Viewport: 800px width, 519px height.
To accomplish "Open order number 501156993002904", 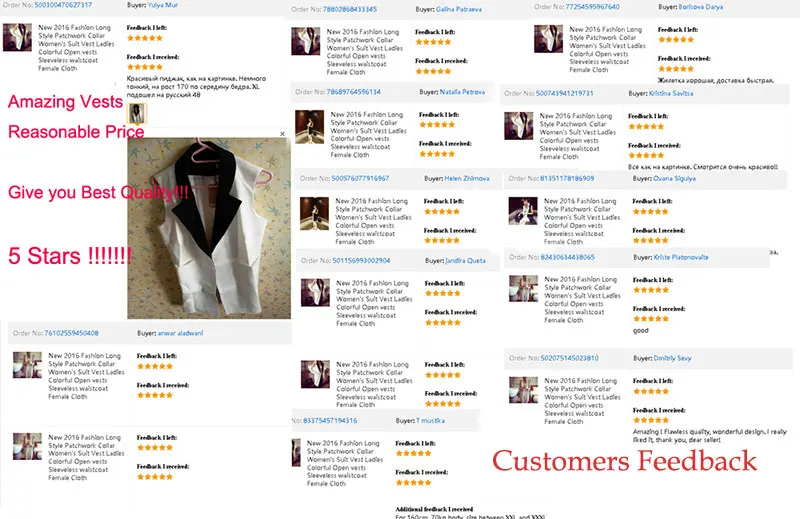I will pyautogui.click(x=361, y=261).
